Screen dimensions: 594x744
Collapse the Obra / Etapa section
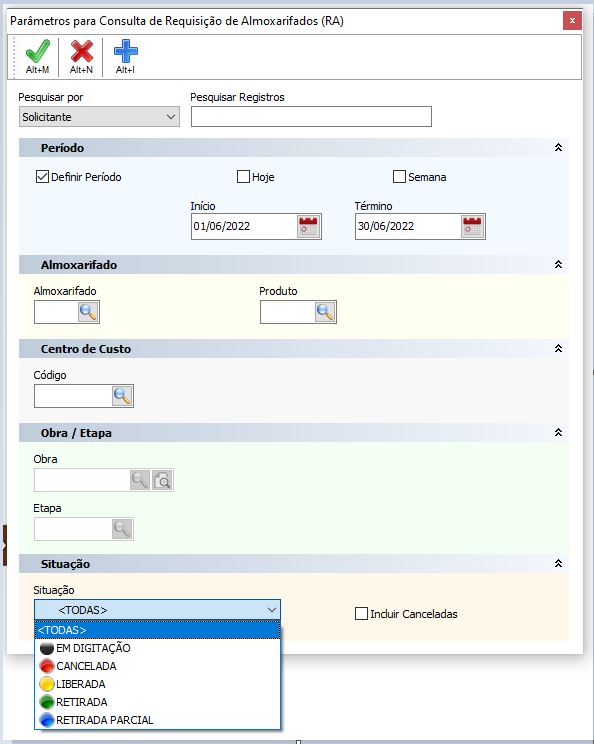558,433
